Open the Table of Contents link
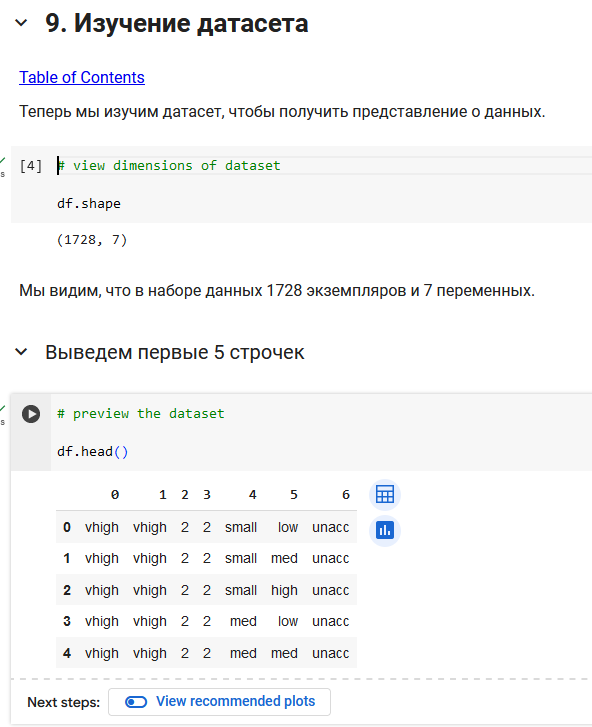The image size is (592, 727). [x=82, y=77]
